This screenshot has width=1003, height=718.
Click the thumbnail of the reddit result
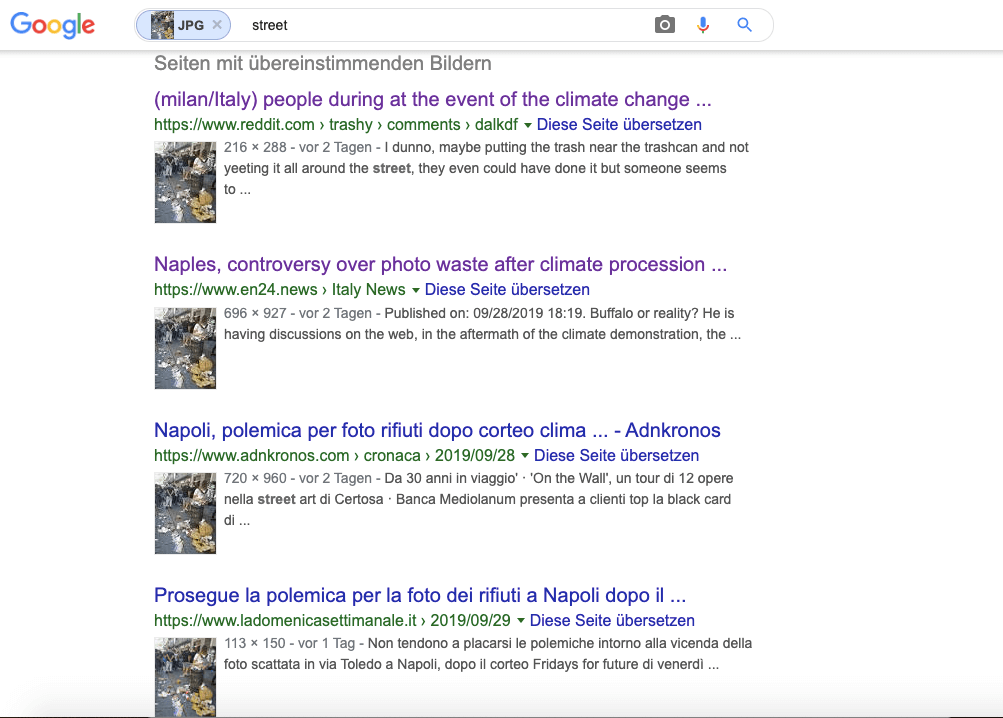tap(186, 182)
